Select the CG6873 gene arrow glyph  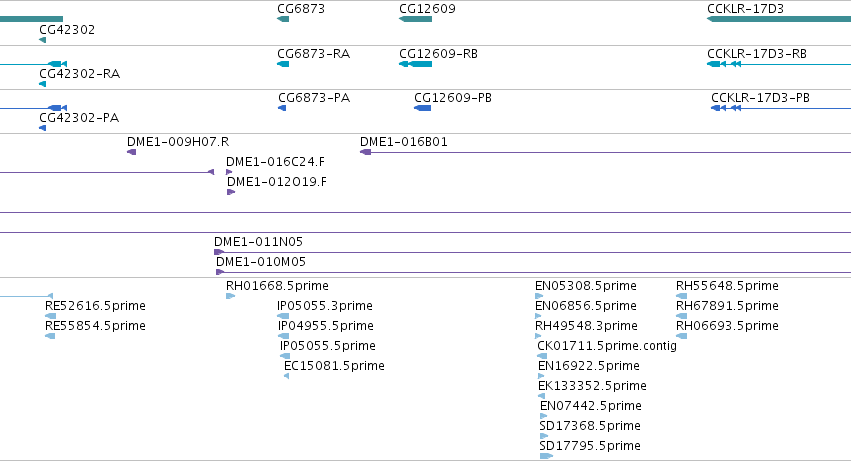pyautogui.click(x=283, y=19)
